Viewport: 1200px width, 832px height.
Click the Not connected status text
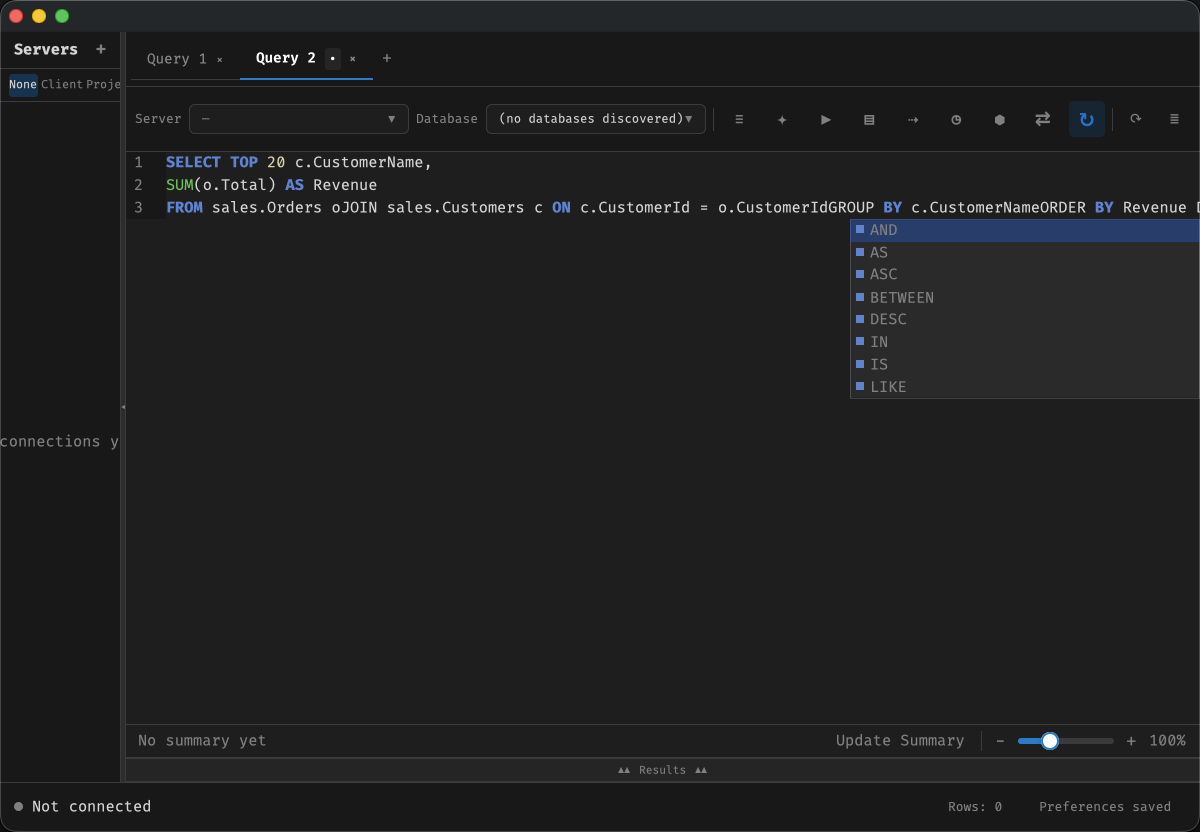(91, 806)
